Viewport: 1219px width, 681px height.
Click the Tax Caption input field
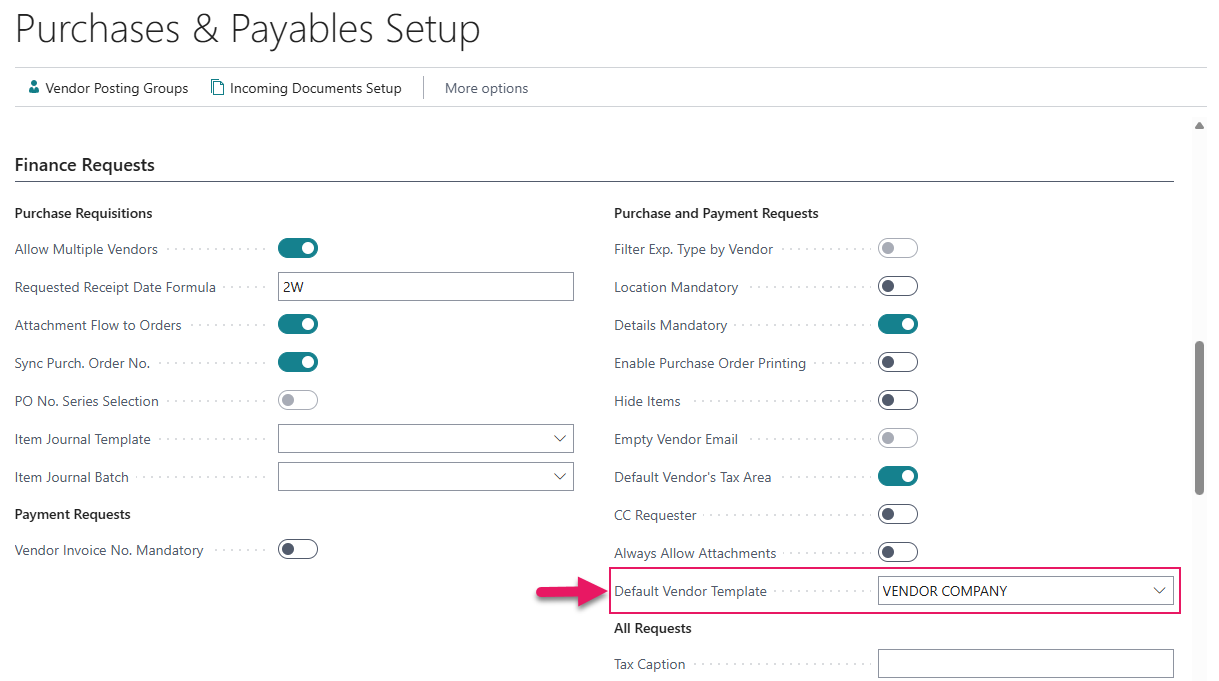click(1025, 664)
